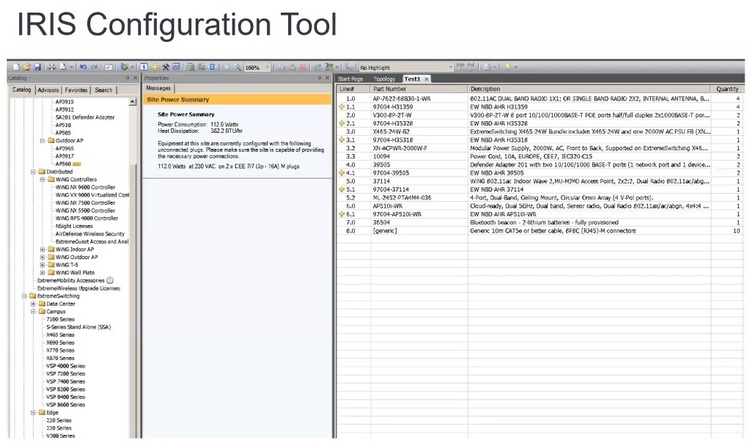This screenshot has height=443, width=750.
Task: Expand the WiNG Wall Plate node
Action: (x=43, y=273)
